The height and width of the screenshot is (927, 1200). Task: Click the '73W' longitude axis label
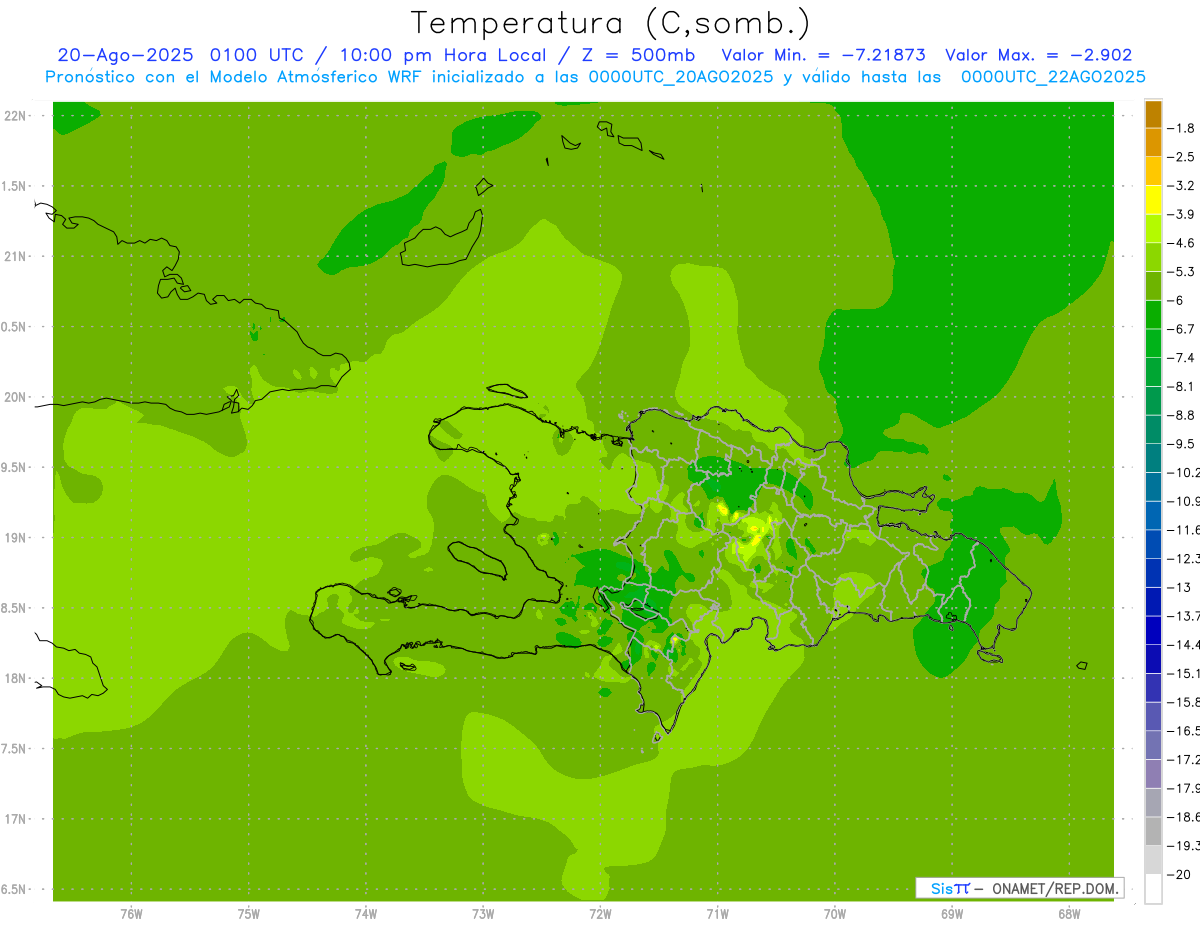(483, 913)
